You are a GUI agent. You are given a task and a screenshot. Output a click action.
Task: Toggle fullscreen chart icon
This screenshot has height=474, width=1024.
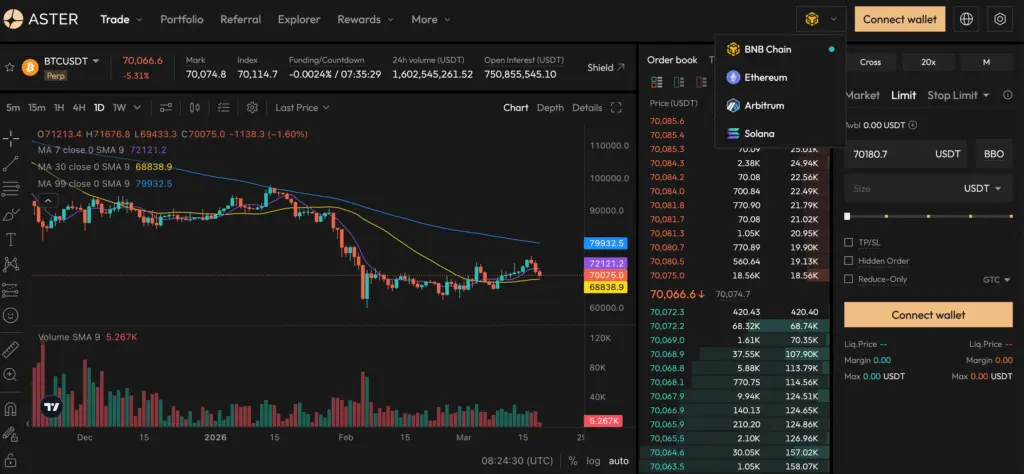click(616, 108)
